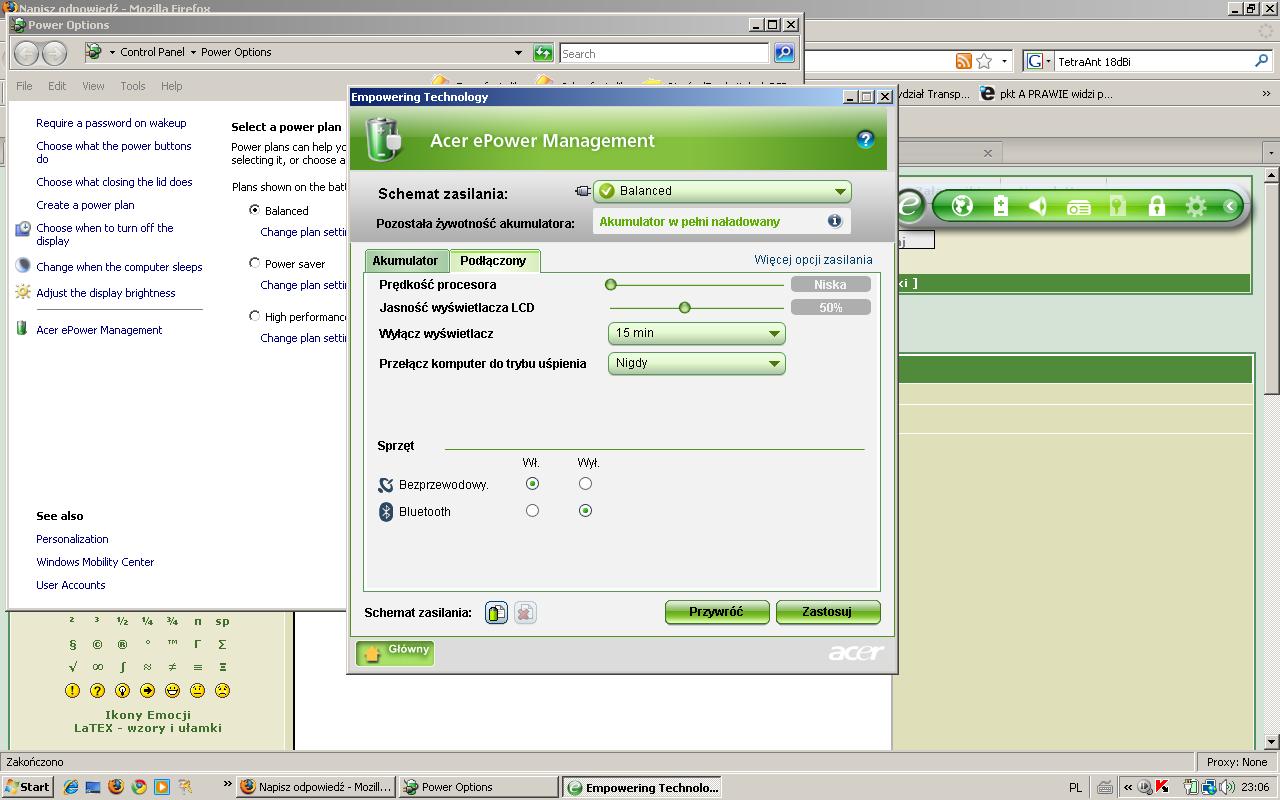Open Power Options address bar dropdown

[x=518, y=53]
